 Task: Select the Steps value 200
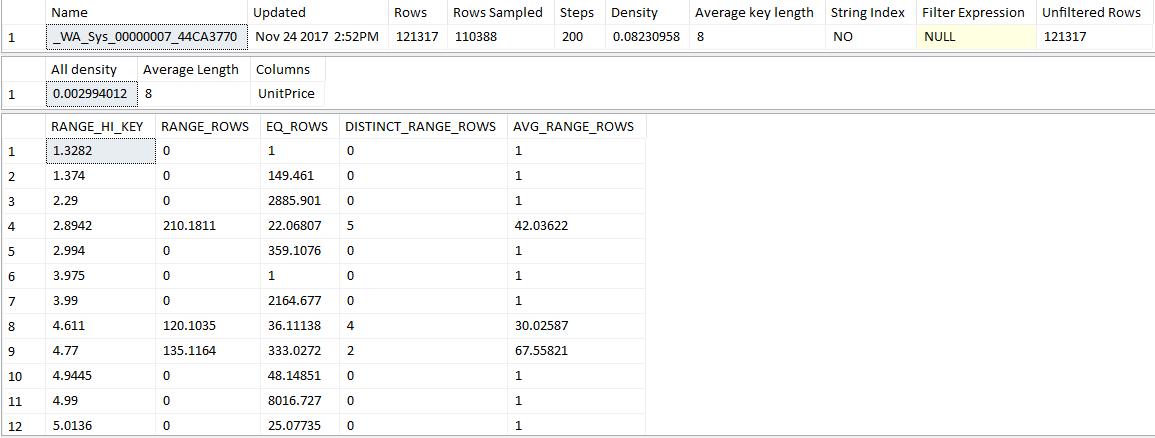[573, 37]
